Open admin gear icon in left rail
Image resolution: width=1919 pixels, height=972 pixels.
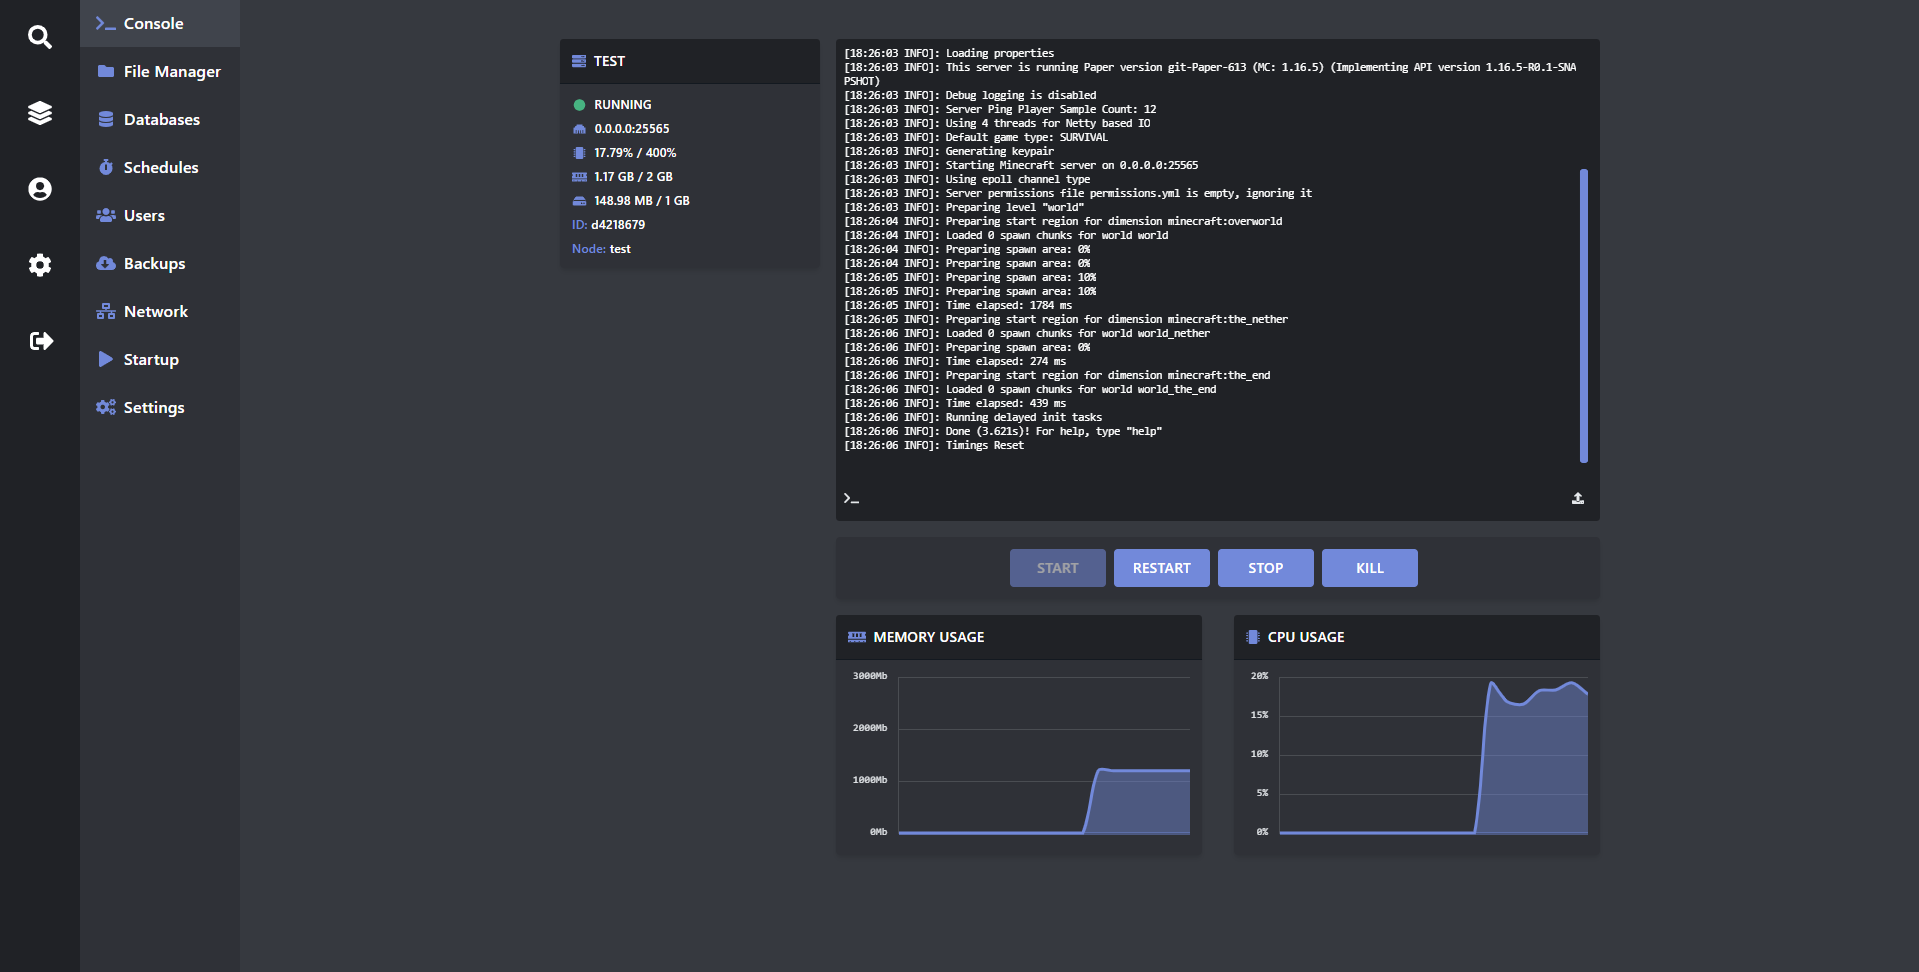pyautogui.click(x=40, y=265)
